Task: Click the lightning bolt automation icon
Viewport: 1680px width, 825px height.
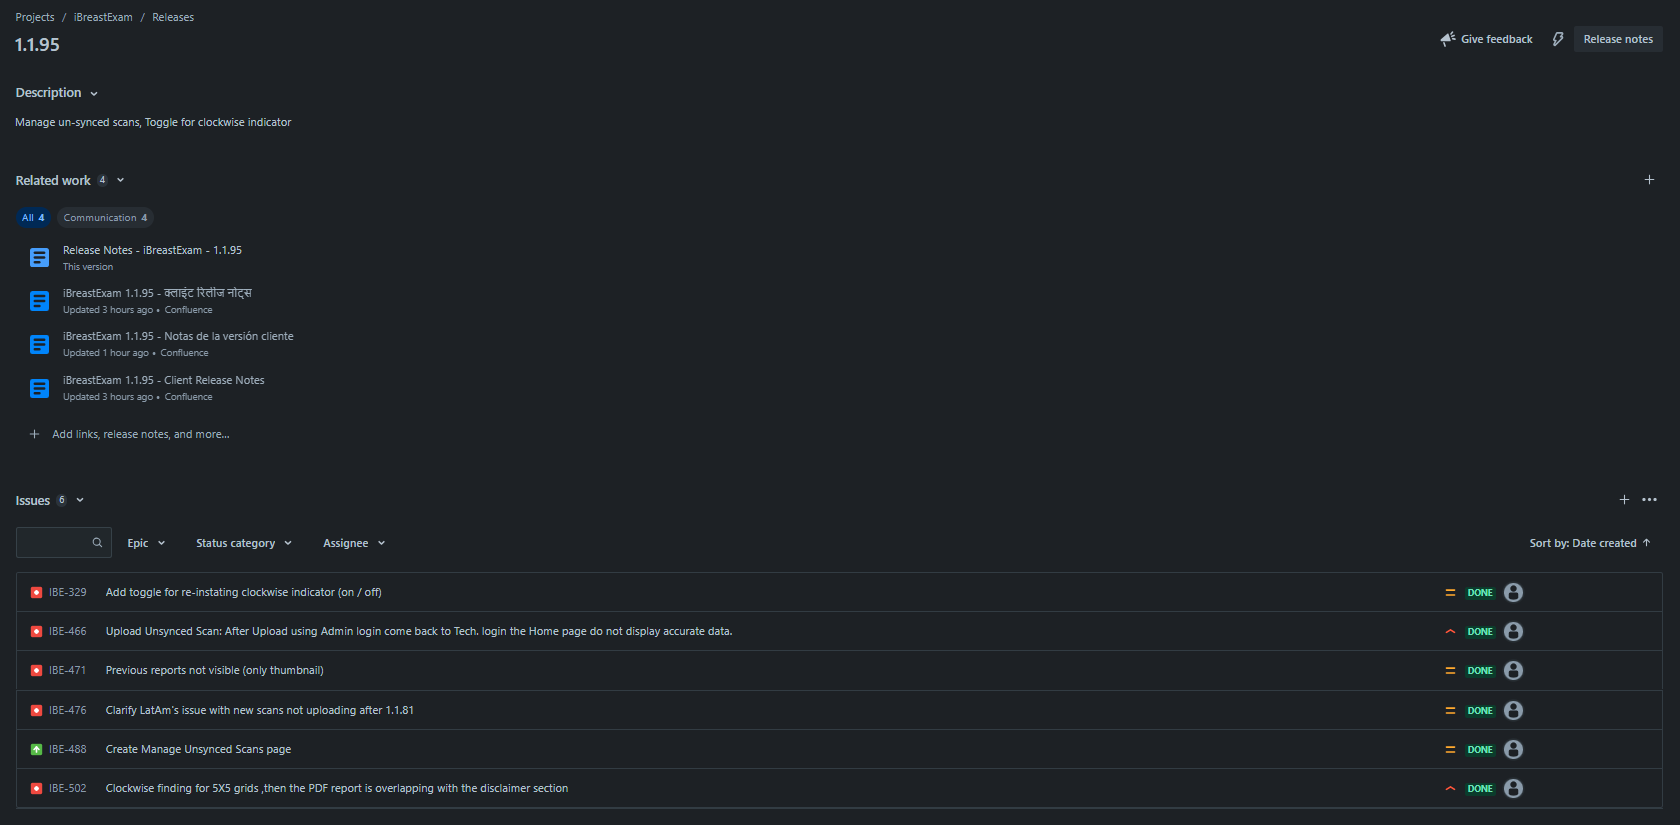Action: pyautogui.click(x=1557, y=39)
